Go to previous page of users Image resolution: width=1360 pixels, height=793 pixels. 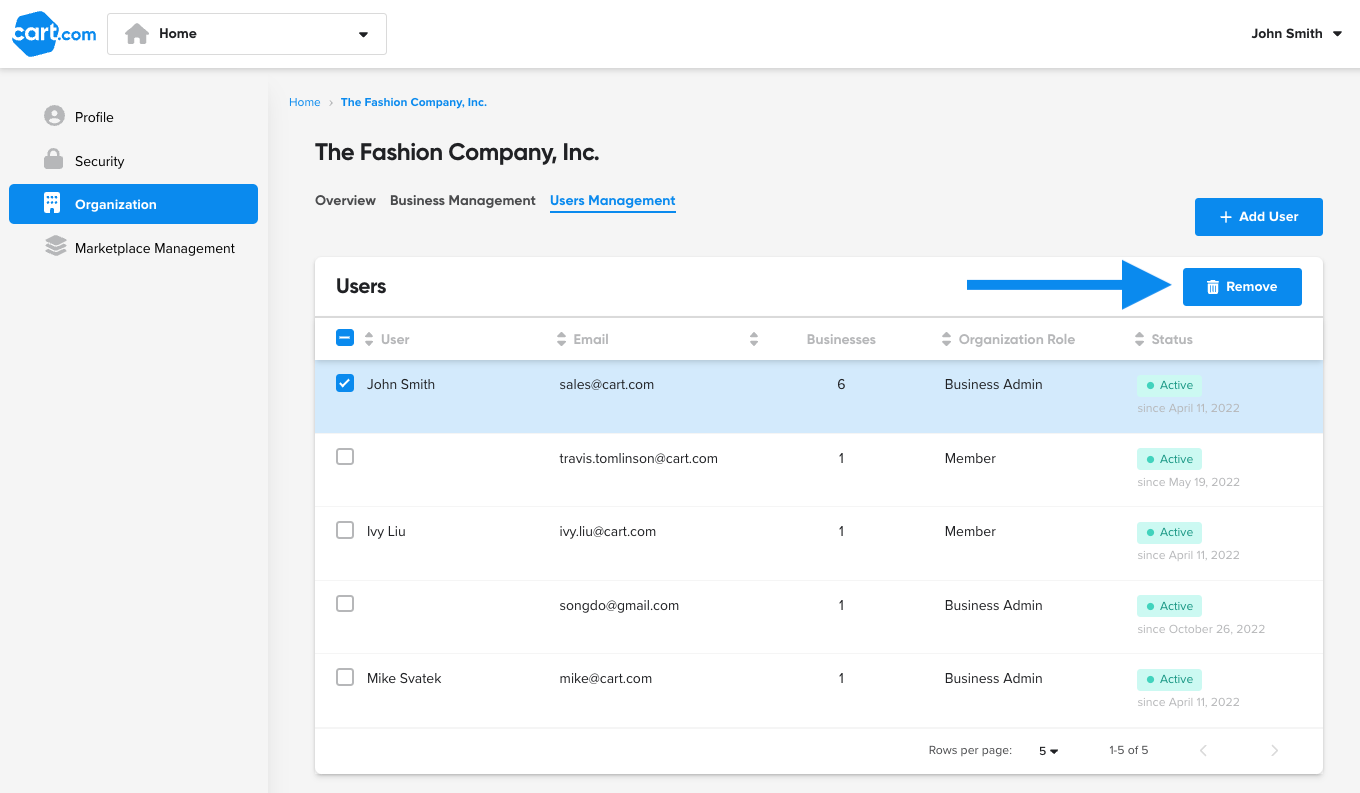1203,750
